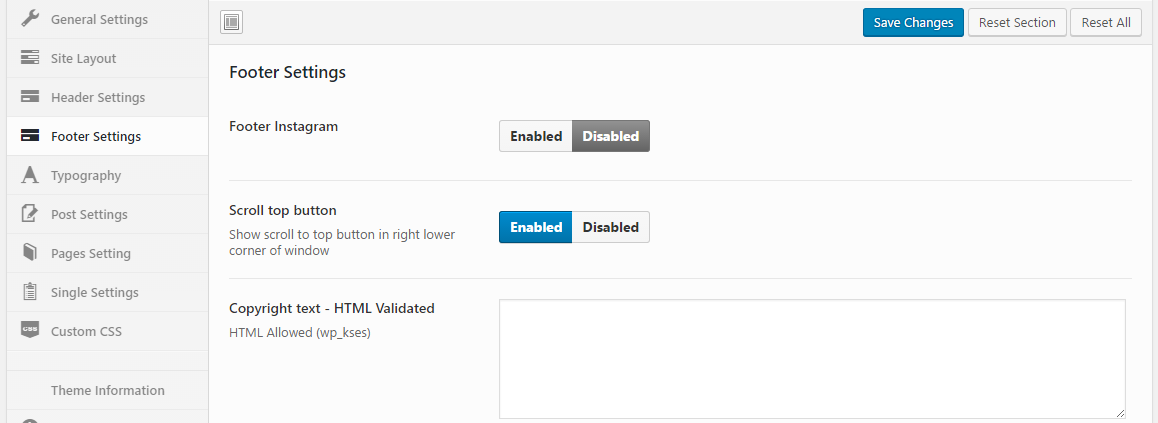Click into the Copyright text field

[x=812, y=358]
